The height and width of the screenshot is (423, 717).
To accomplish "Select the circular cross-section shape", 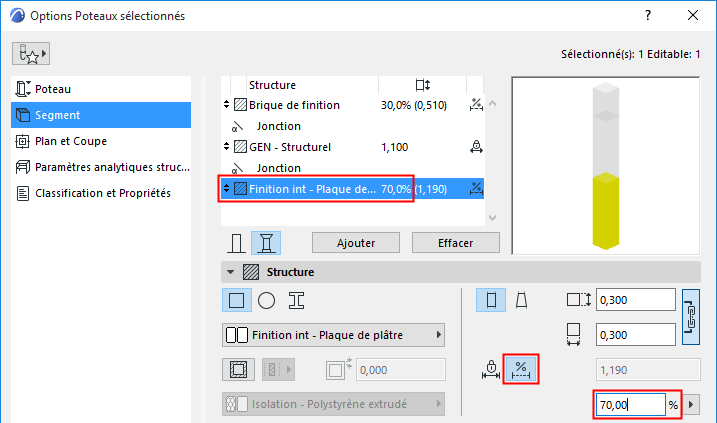I will (x=266, y=300).
